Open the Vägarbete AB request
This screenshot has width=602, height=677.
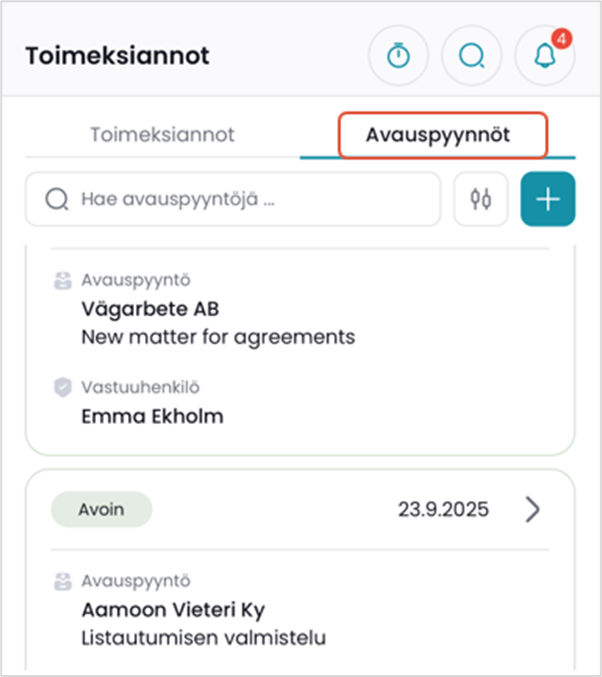tap(150, 309)
